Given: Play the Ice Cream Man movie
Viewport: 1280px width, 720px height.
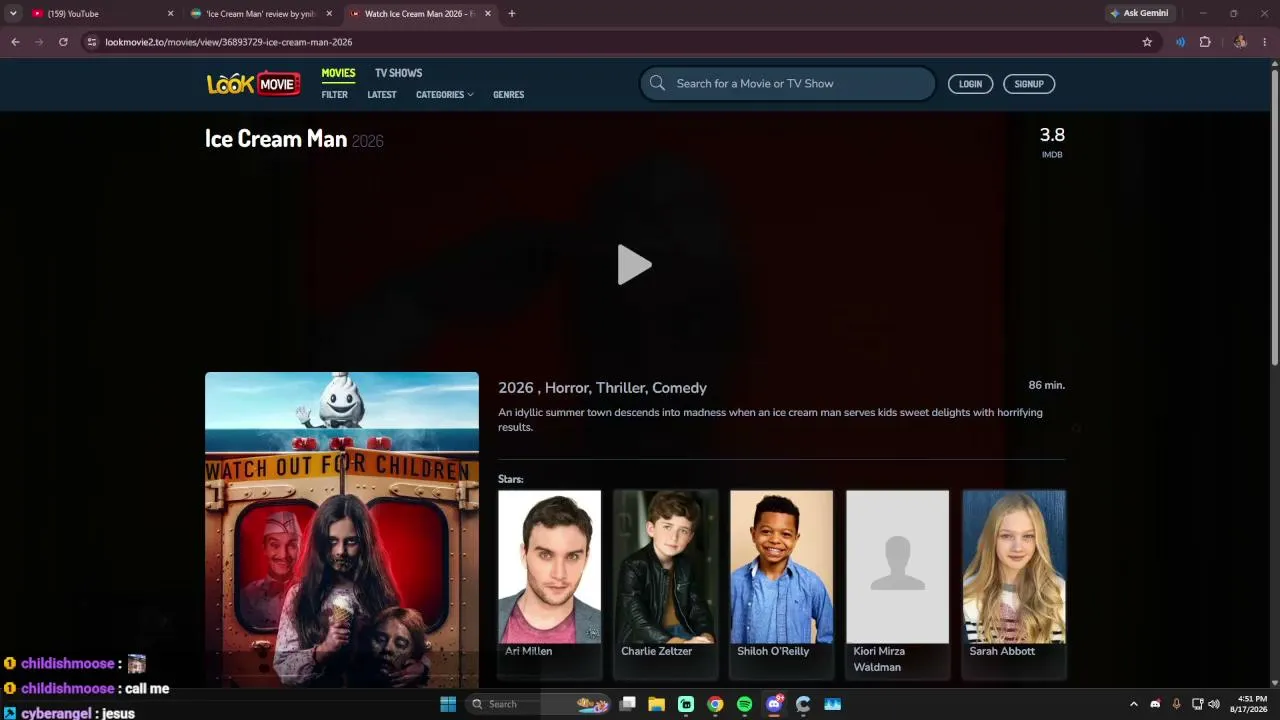Looking at the screenshot, I should pos(634,265).
